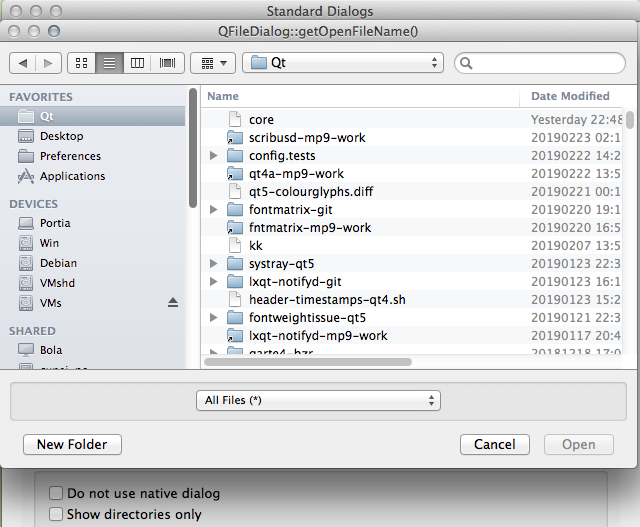Open the All Files filter dropdown

coord(319,400)
